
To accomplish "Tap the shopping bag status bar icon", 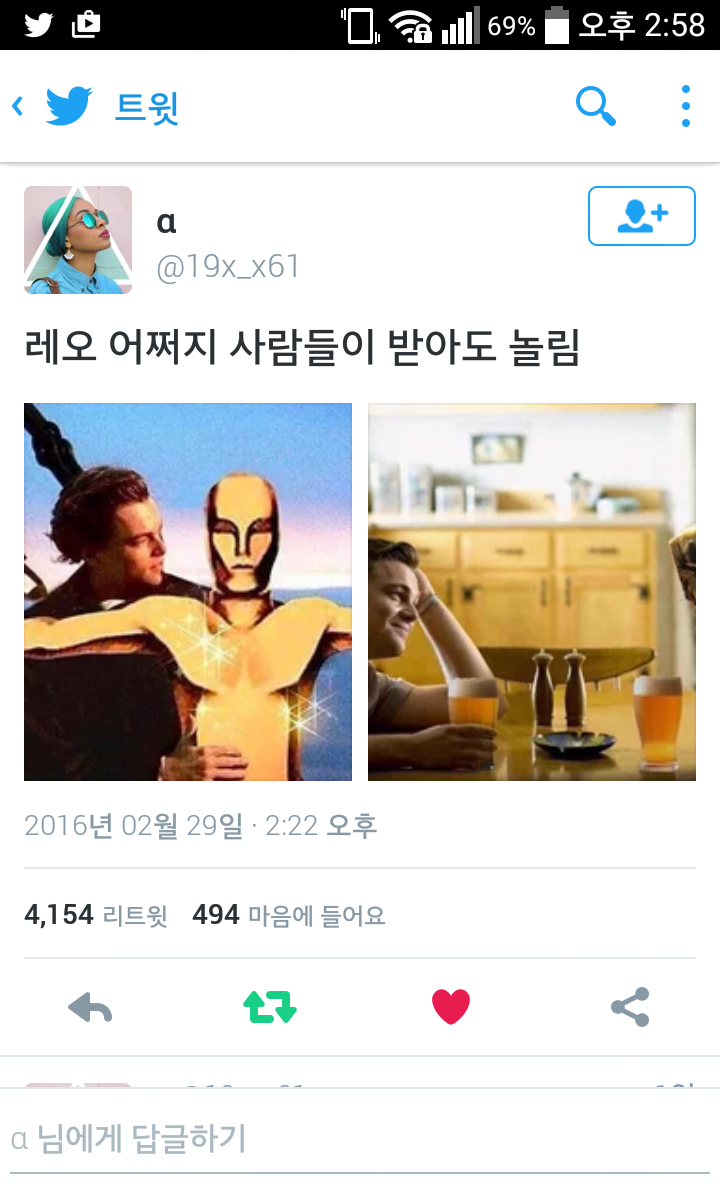I will 85,24.
